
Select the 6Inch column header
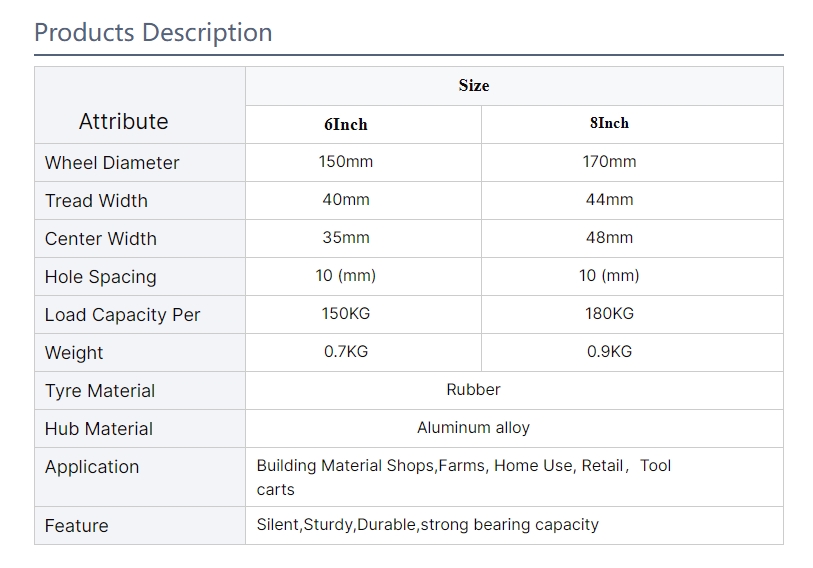tap(345, 125)
